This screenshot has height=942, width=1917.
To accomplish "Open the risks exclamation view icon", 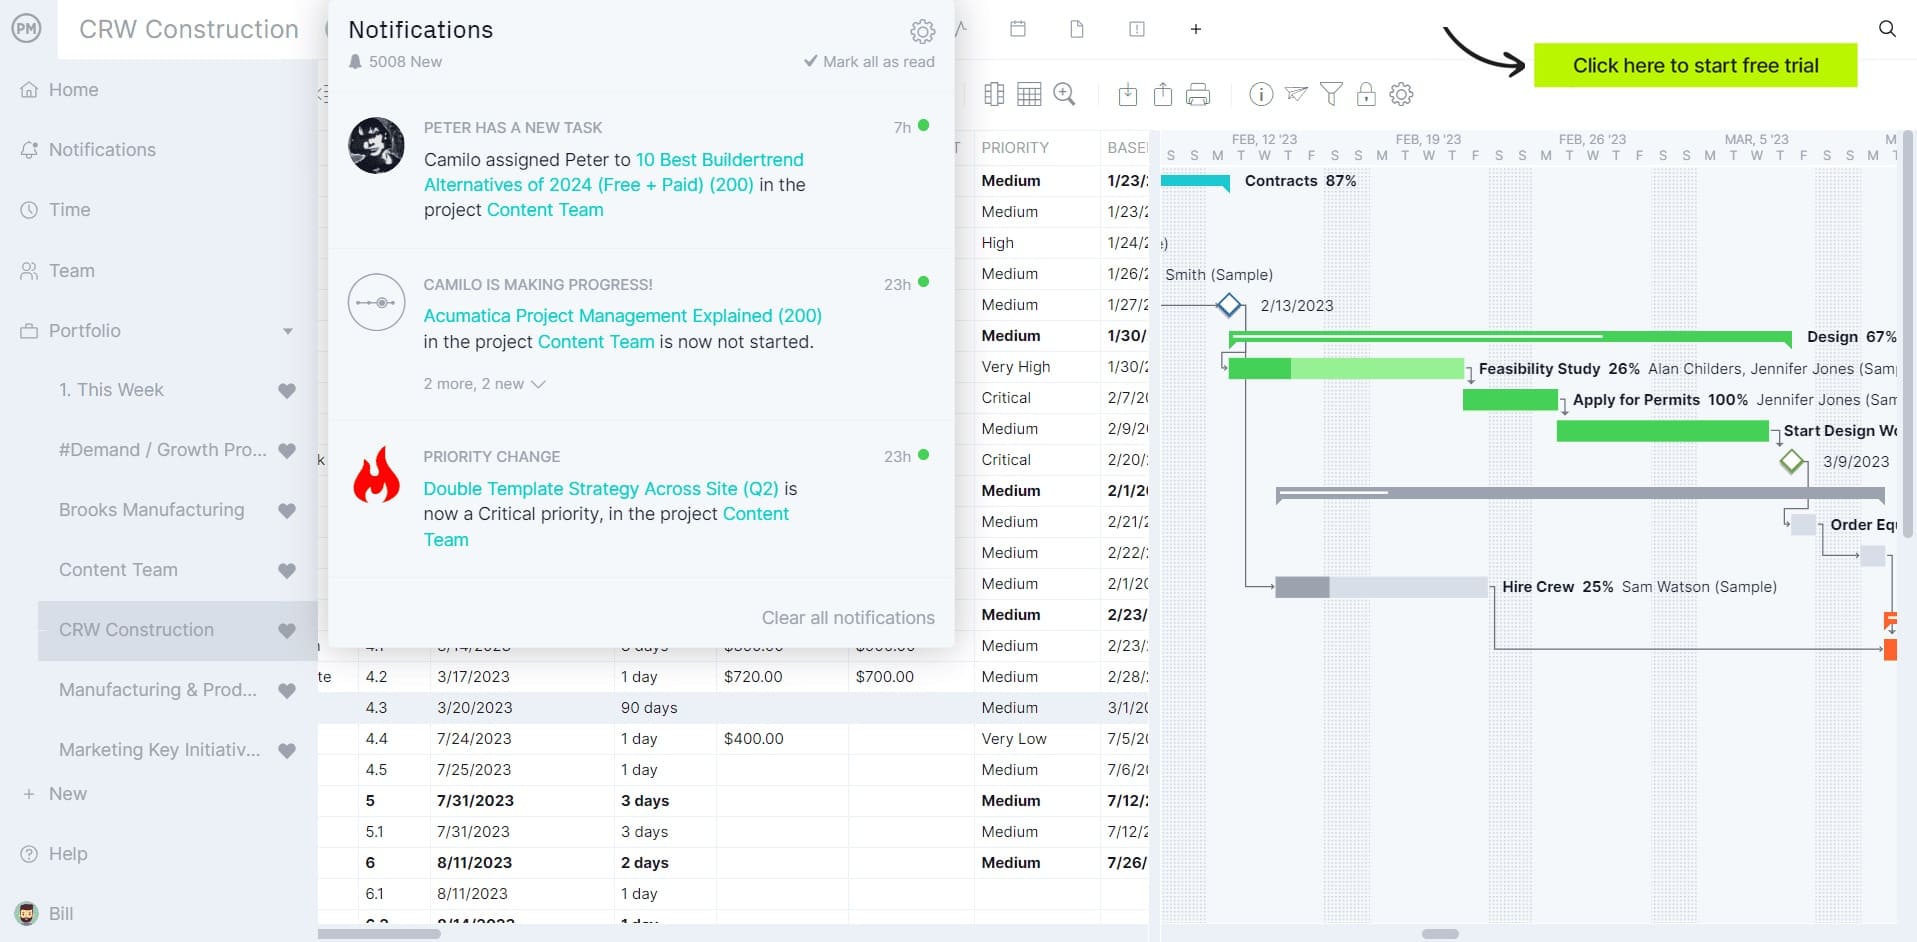I will [1137, 29].
